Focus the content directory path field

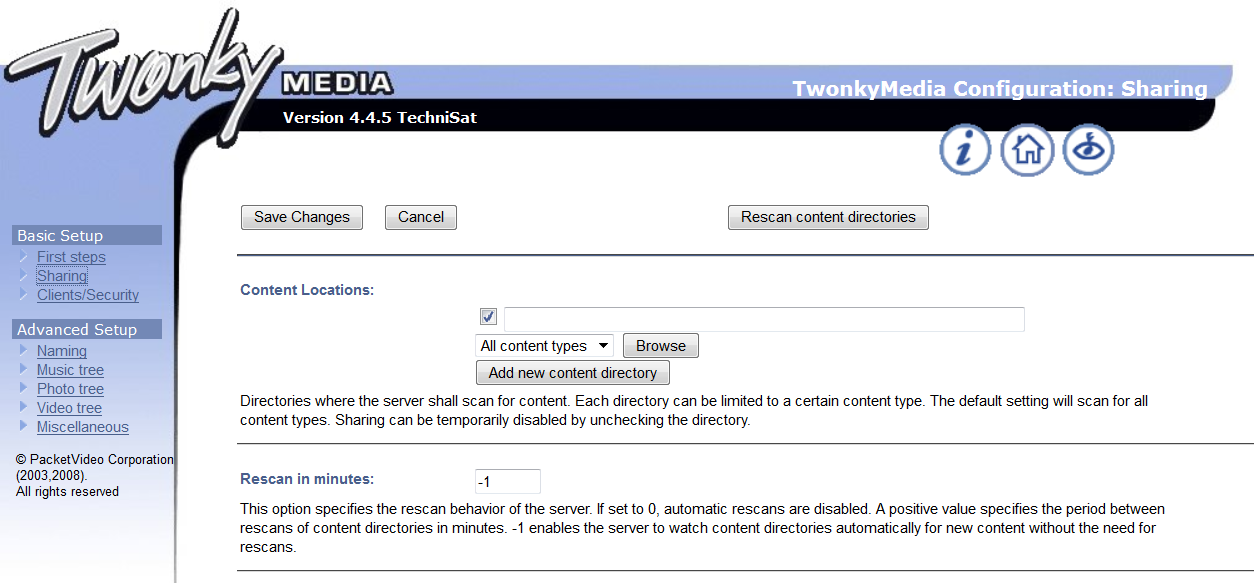pos(764,319)
